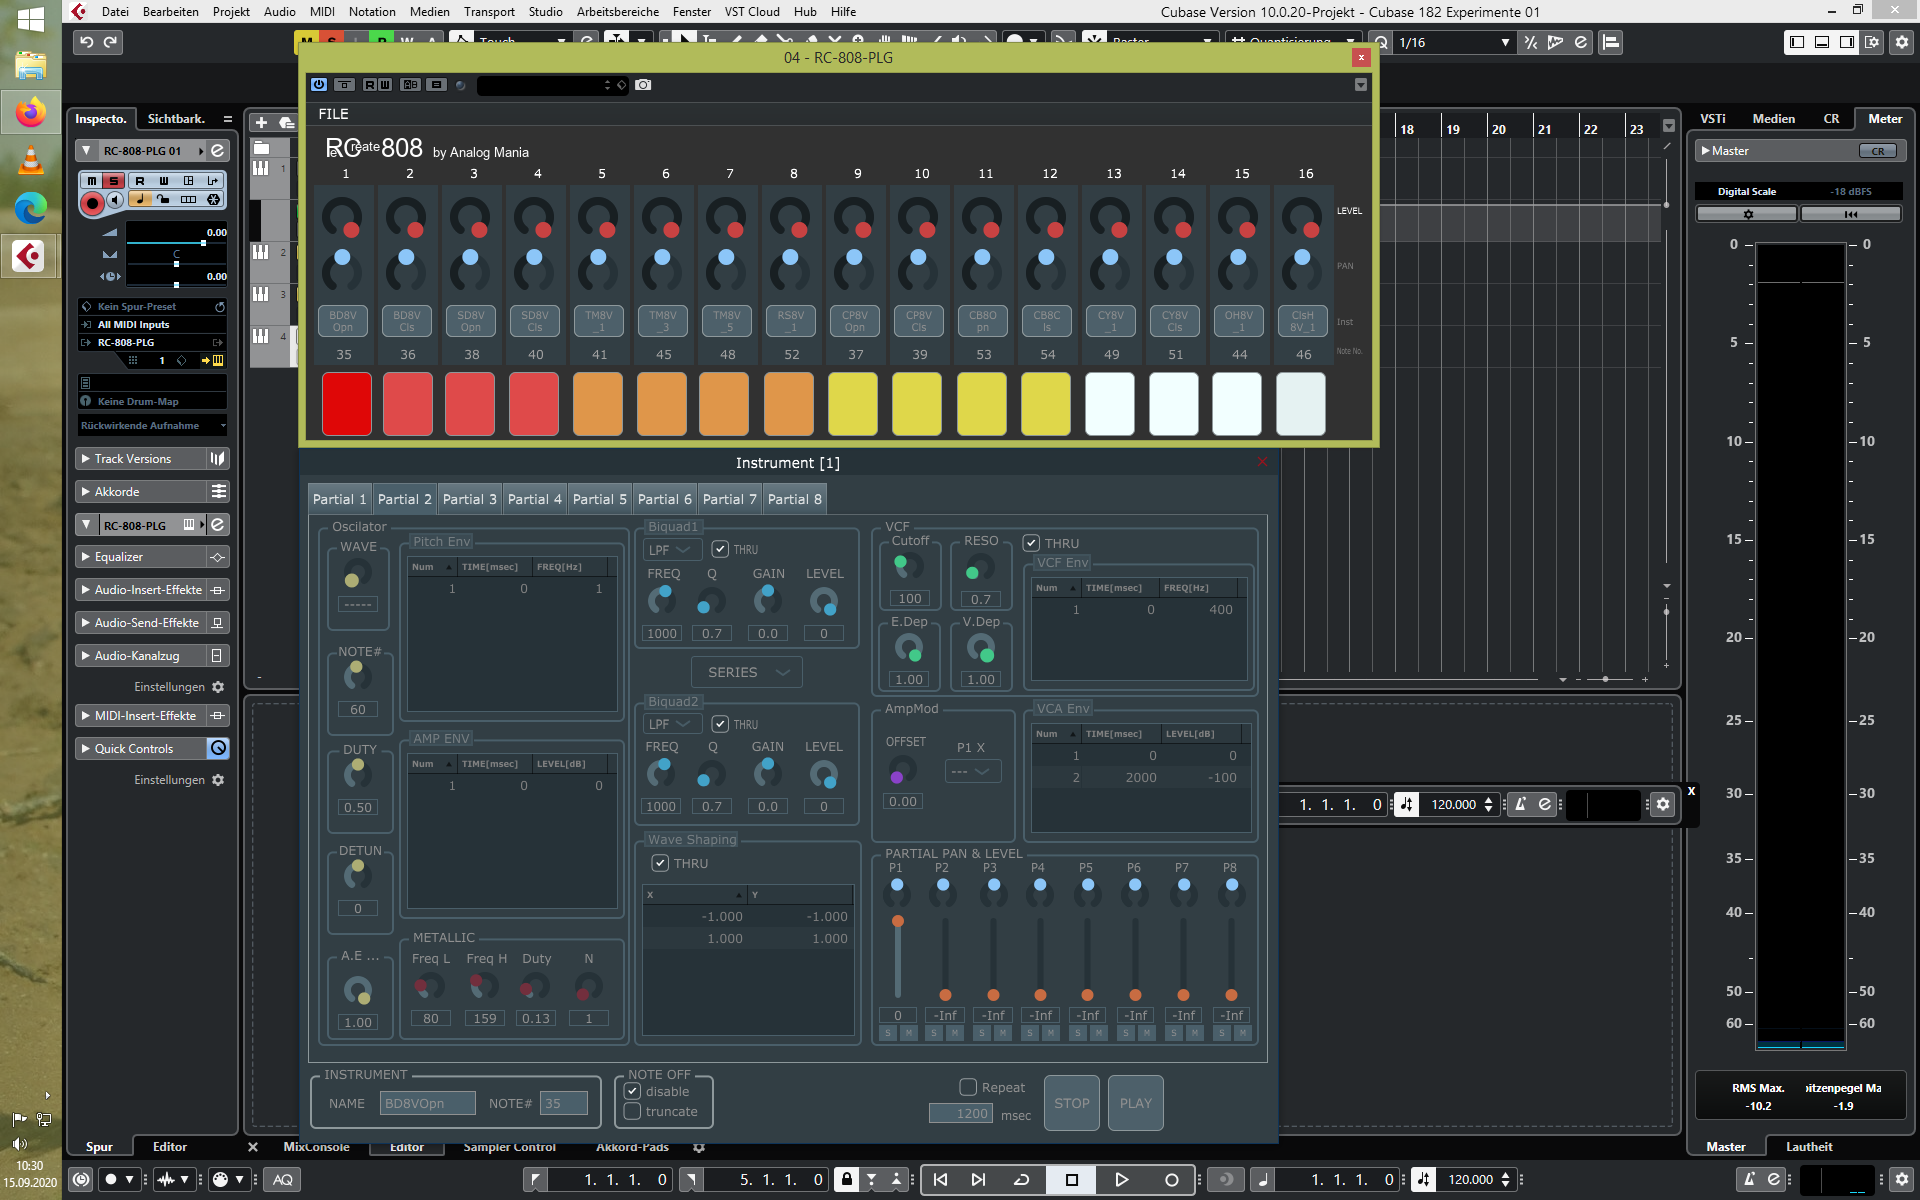Click the transport Record button

click(x=1171, y=1180)
